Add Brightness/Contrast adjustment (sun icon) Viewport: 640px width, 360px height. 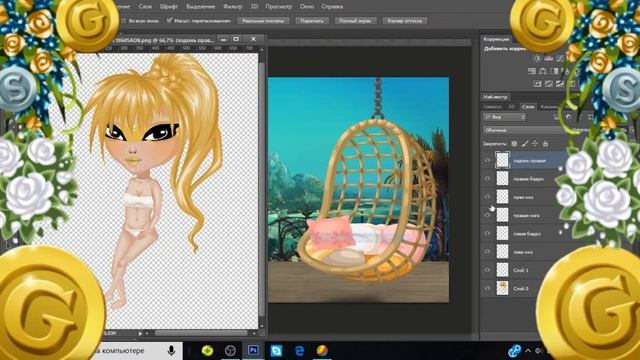(537, 59)
